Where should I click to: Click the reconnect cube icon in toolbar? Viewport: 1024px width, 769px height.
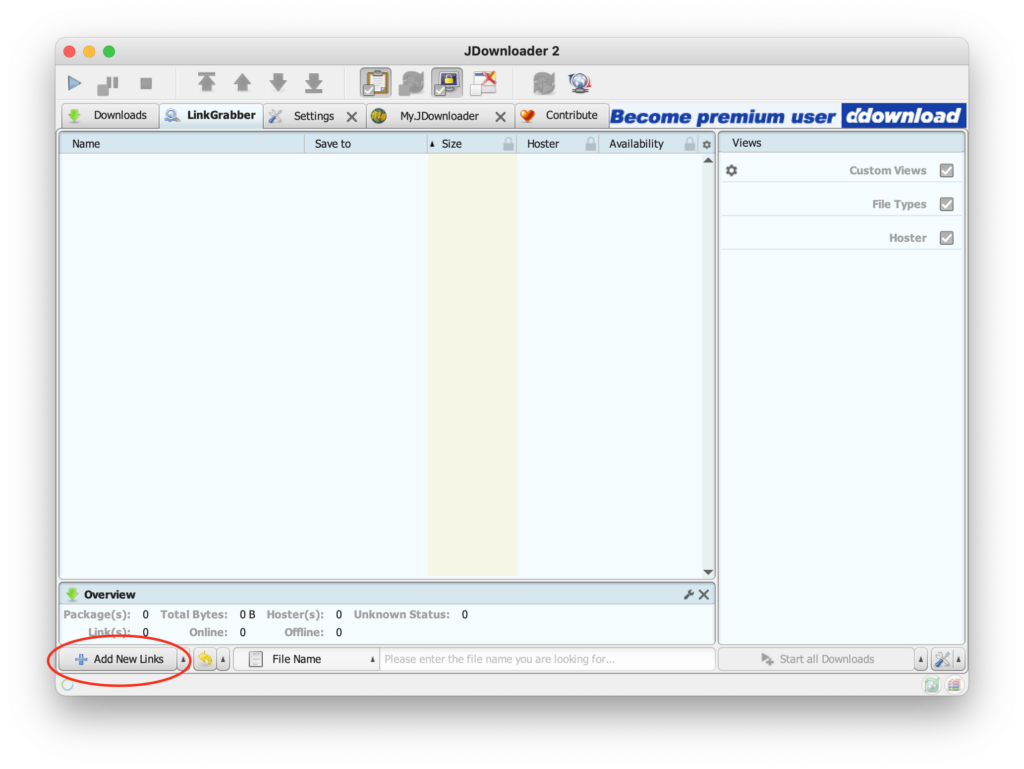[x=543, y=83]
